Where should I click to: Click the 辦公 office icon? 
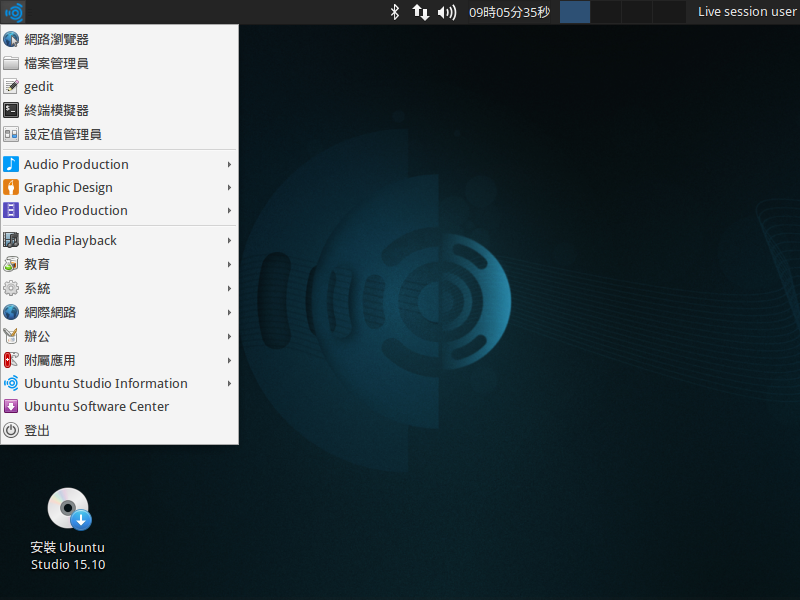[11, 336]
